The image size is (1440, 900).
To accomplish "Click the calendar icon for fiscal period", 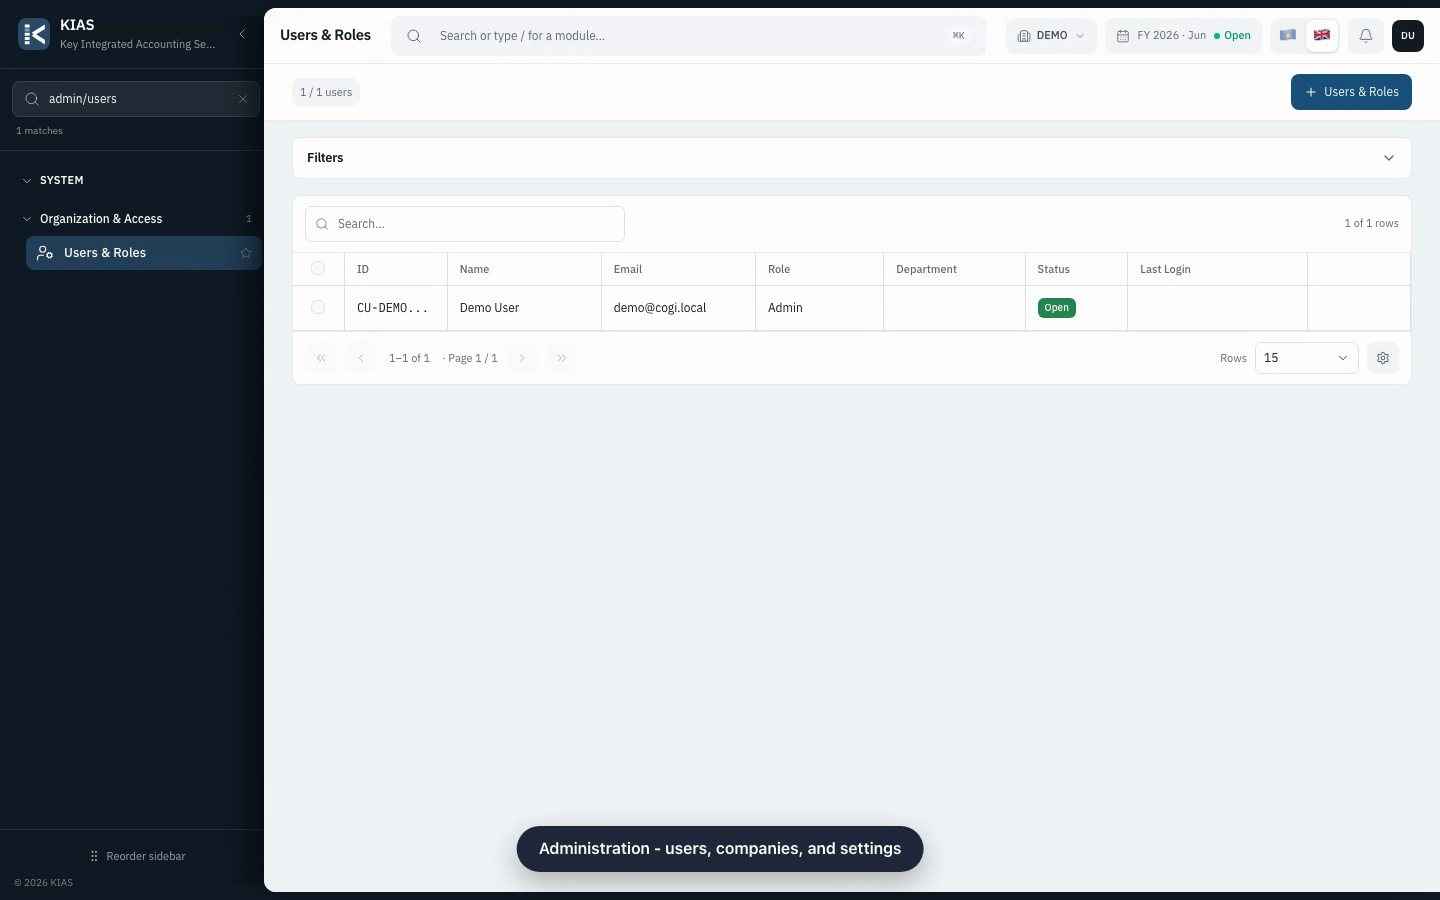I will pos(1123,36).
